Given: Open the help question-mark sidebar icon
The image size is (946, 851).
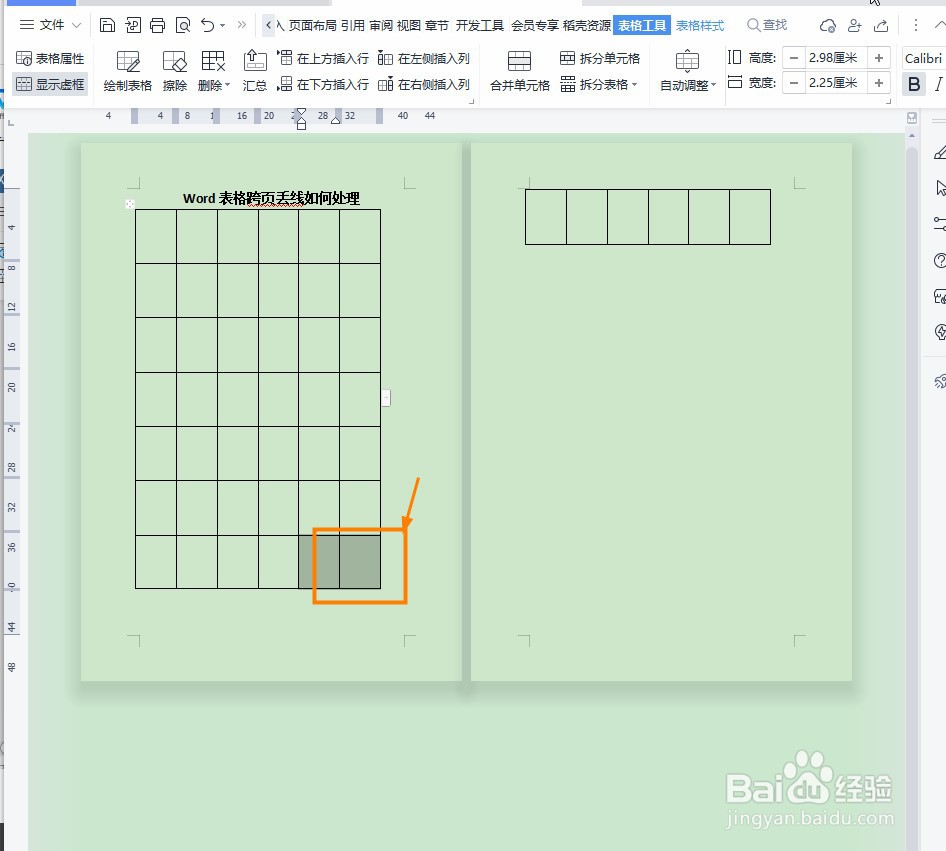Looking at the screenshot, I should click(x=939, y=261).
